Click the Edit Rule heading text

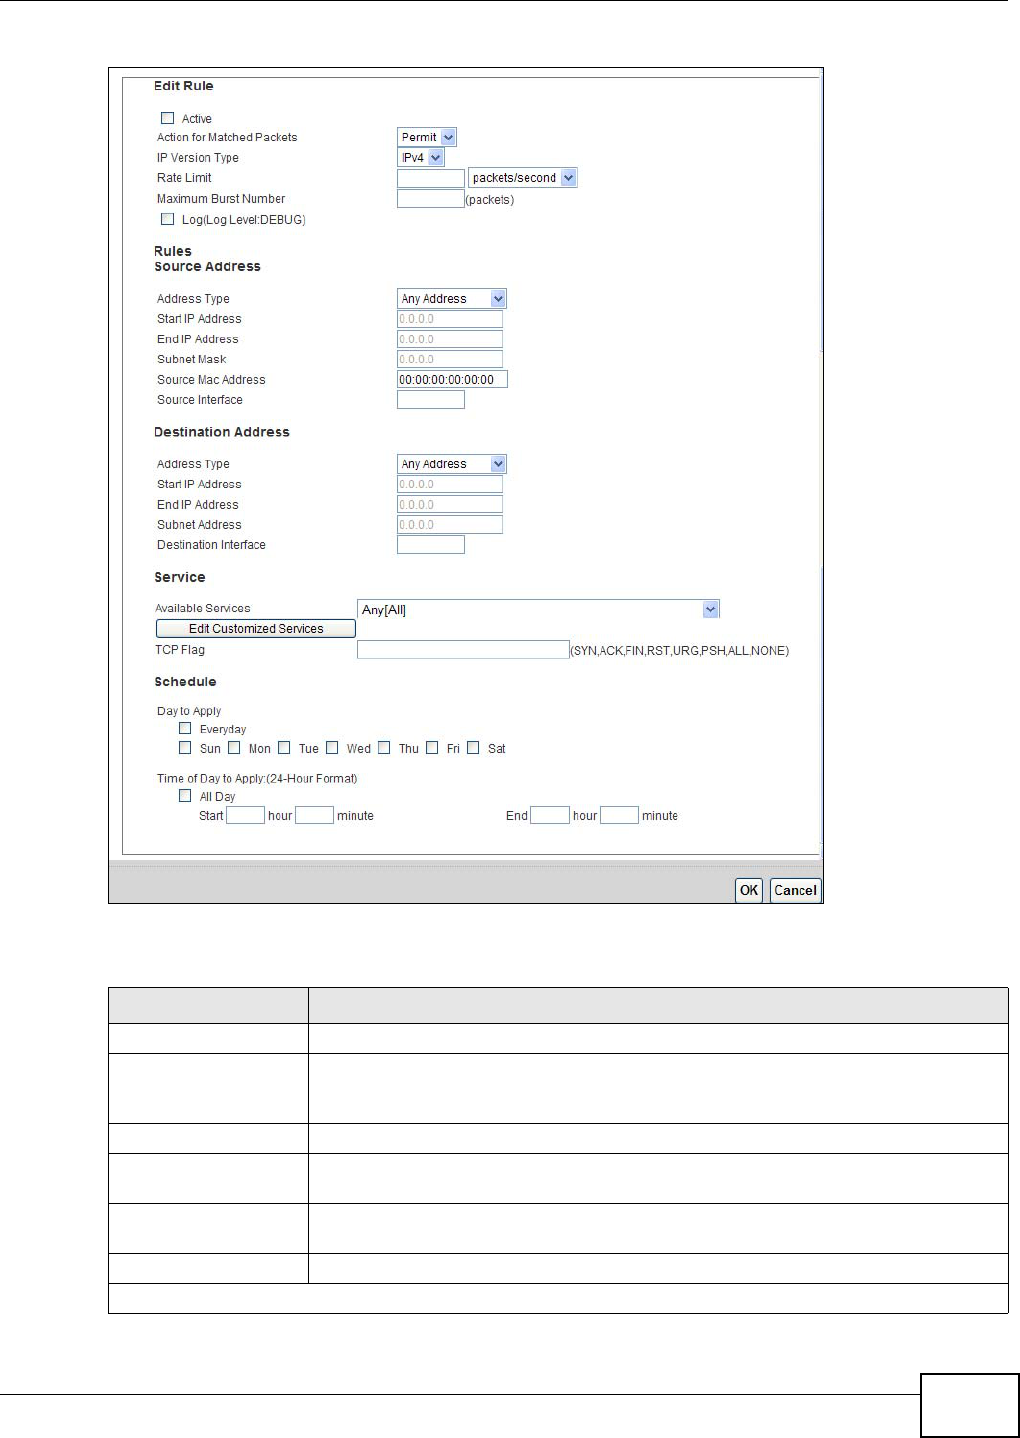[184, 86]
